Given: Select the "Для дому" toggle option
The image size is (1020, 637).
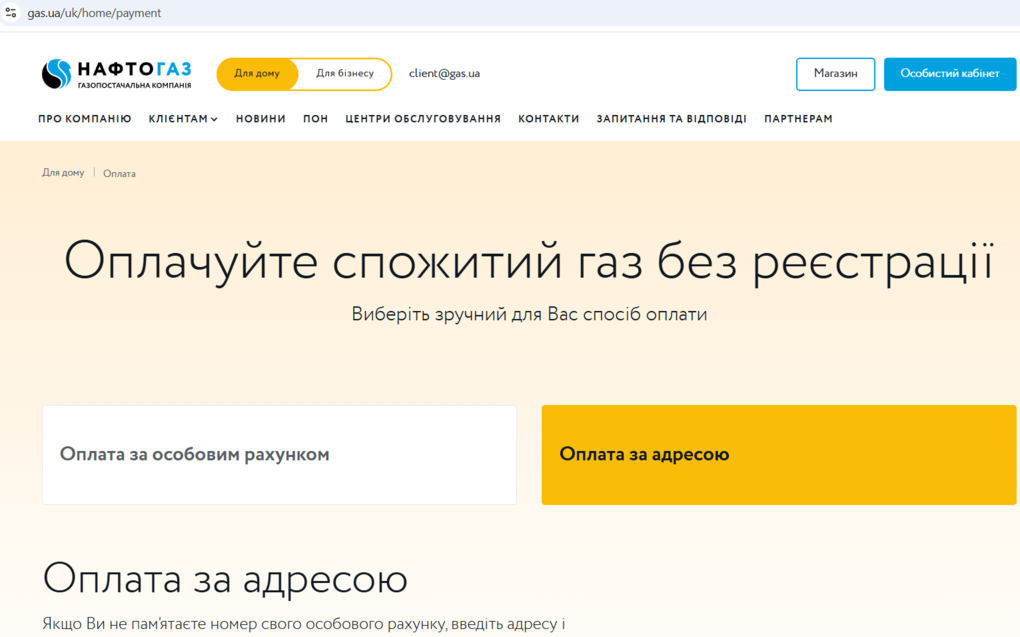Looking at the screenshot, I should (x=257, y=74).
